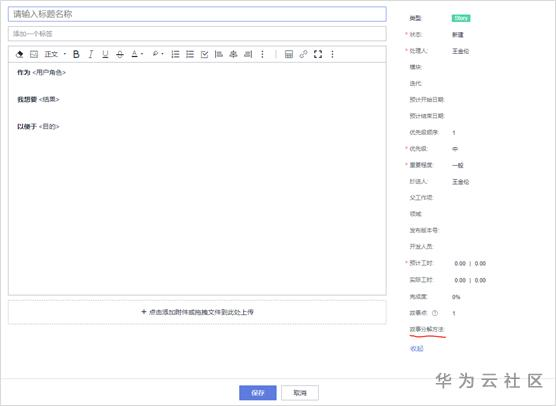Click the blue 保存 save button
The height and width of the screenshot is (406, 556).
point(258,393)
